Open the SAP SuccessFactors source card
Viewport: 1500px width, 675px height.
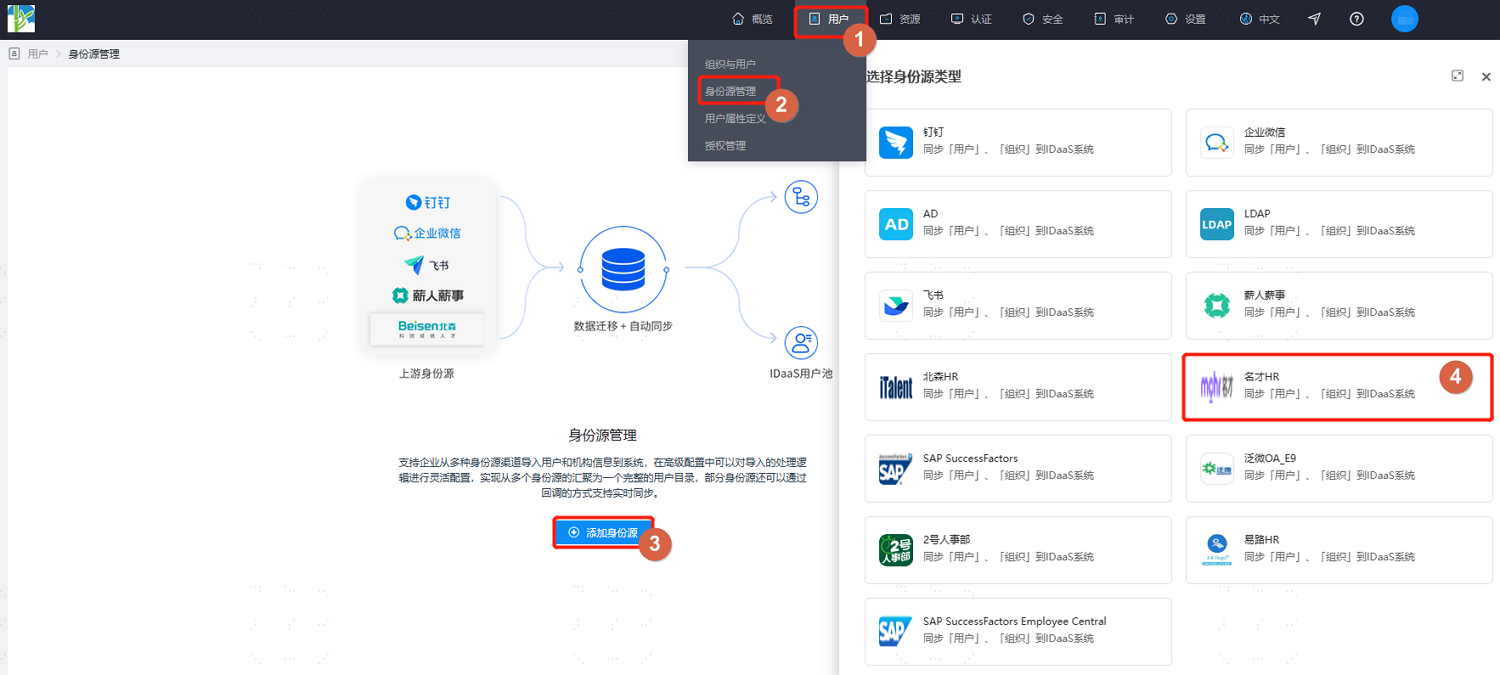(1018, 468)
